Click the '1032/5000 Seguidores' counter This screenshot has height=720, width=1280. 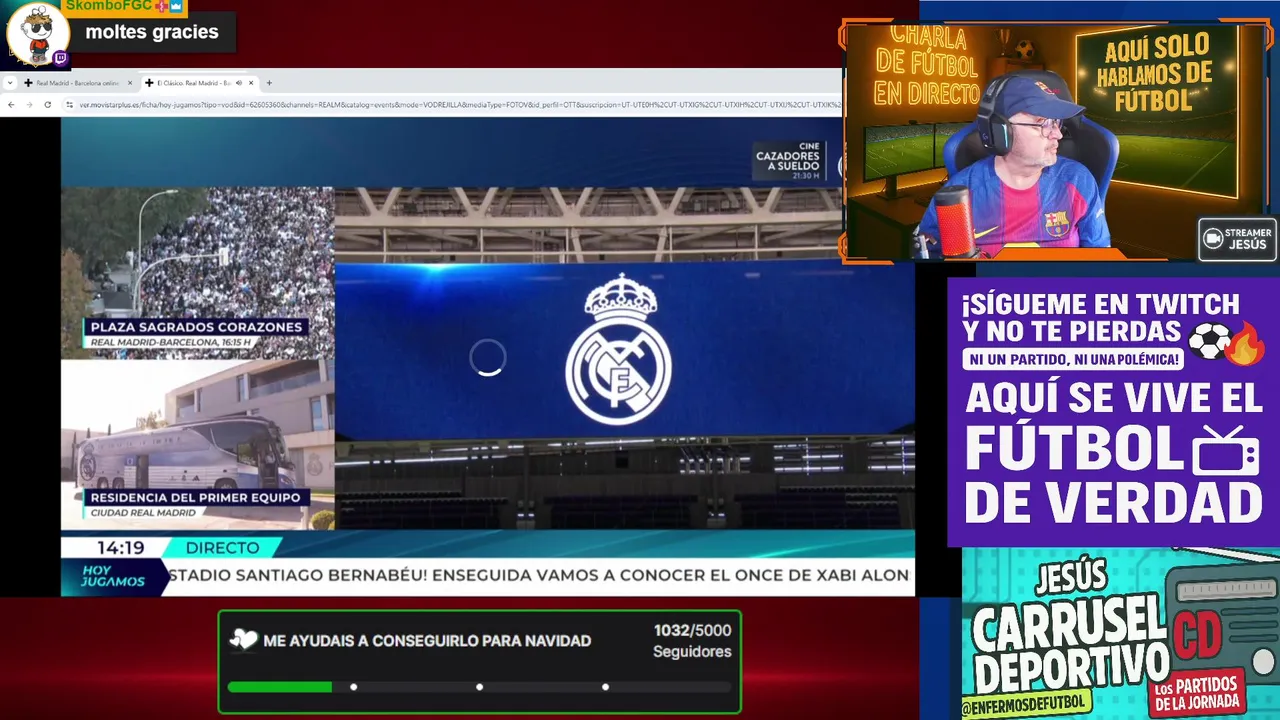pyautogui.click(x=692, y=641)
